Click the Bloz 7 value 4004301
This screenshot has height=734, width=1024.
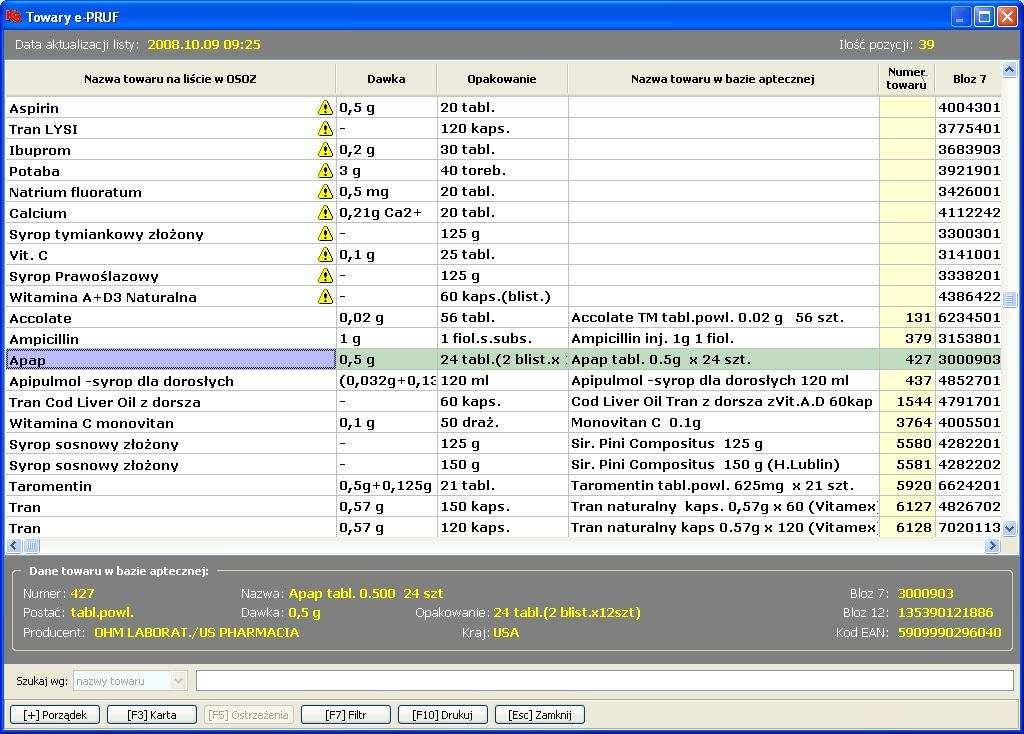[x=969, y=107]
